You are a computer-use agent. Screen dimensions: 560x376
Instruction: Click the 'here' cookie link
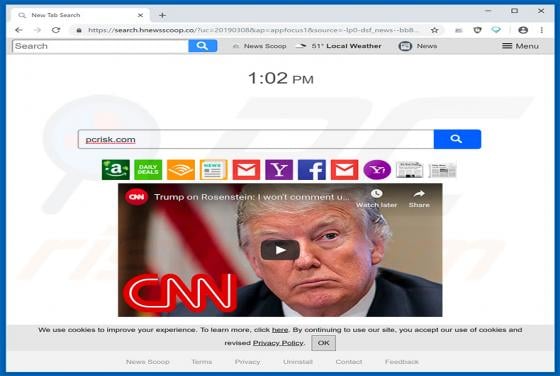(280, 330)
